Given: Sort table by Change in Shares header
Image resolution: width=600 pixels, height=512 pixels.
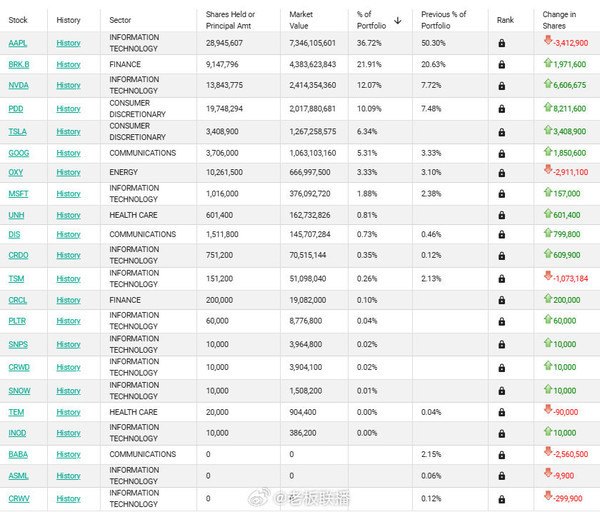Looking at the screenshot, I should [x=559, y=20].
